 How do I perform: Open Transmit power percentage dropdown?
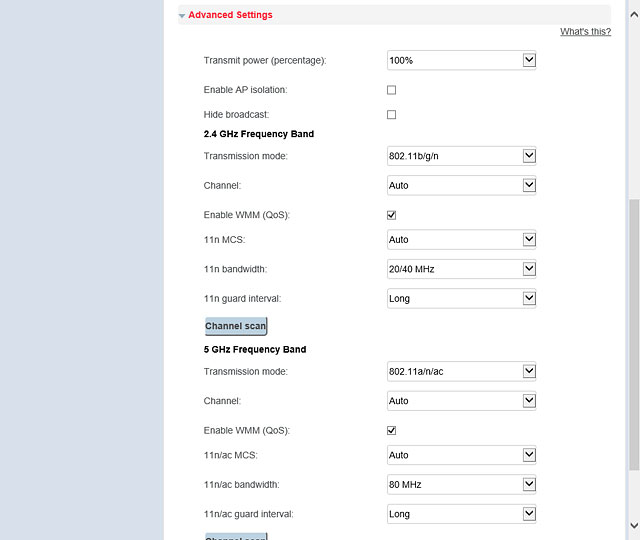coord(461,60)
